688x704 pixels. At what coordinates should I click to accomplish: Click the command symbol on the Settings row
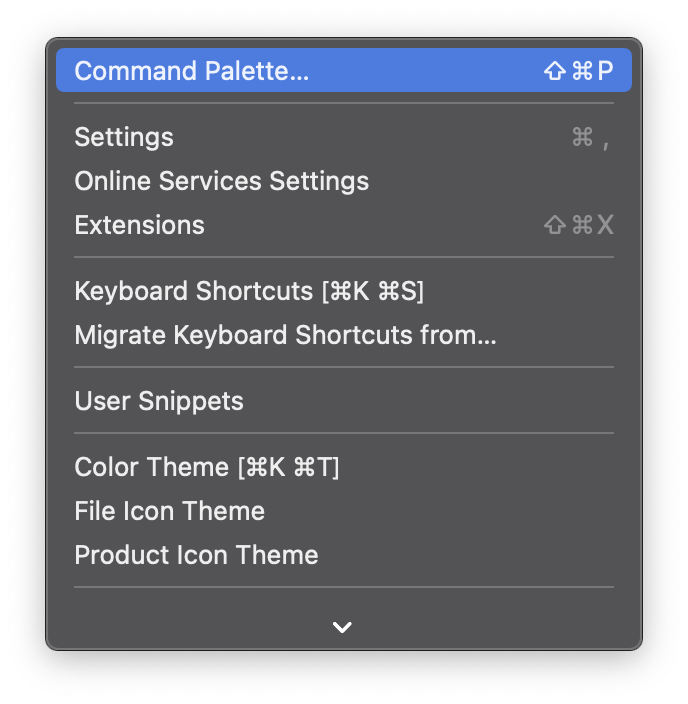[582, 137]
